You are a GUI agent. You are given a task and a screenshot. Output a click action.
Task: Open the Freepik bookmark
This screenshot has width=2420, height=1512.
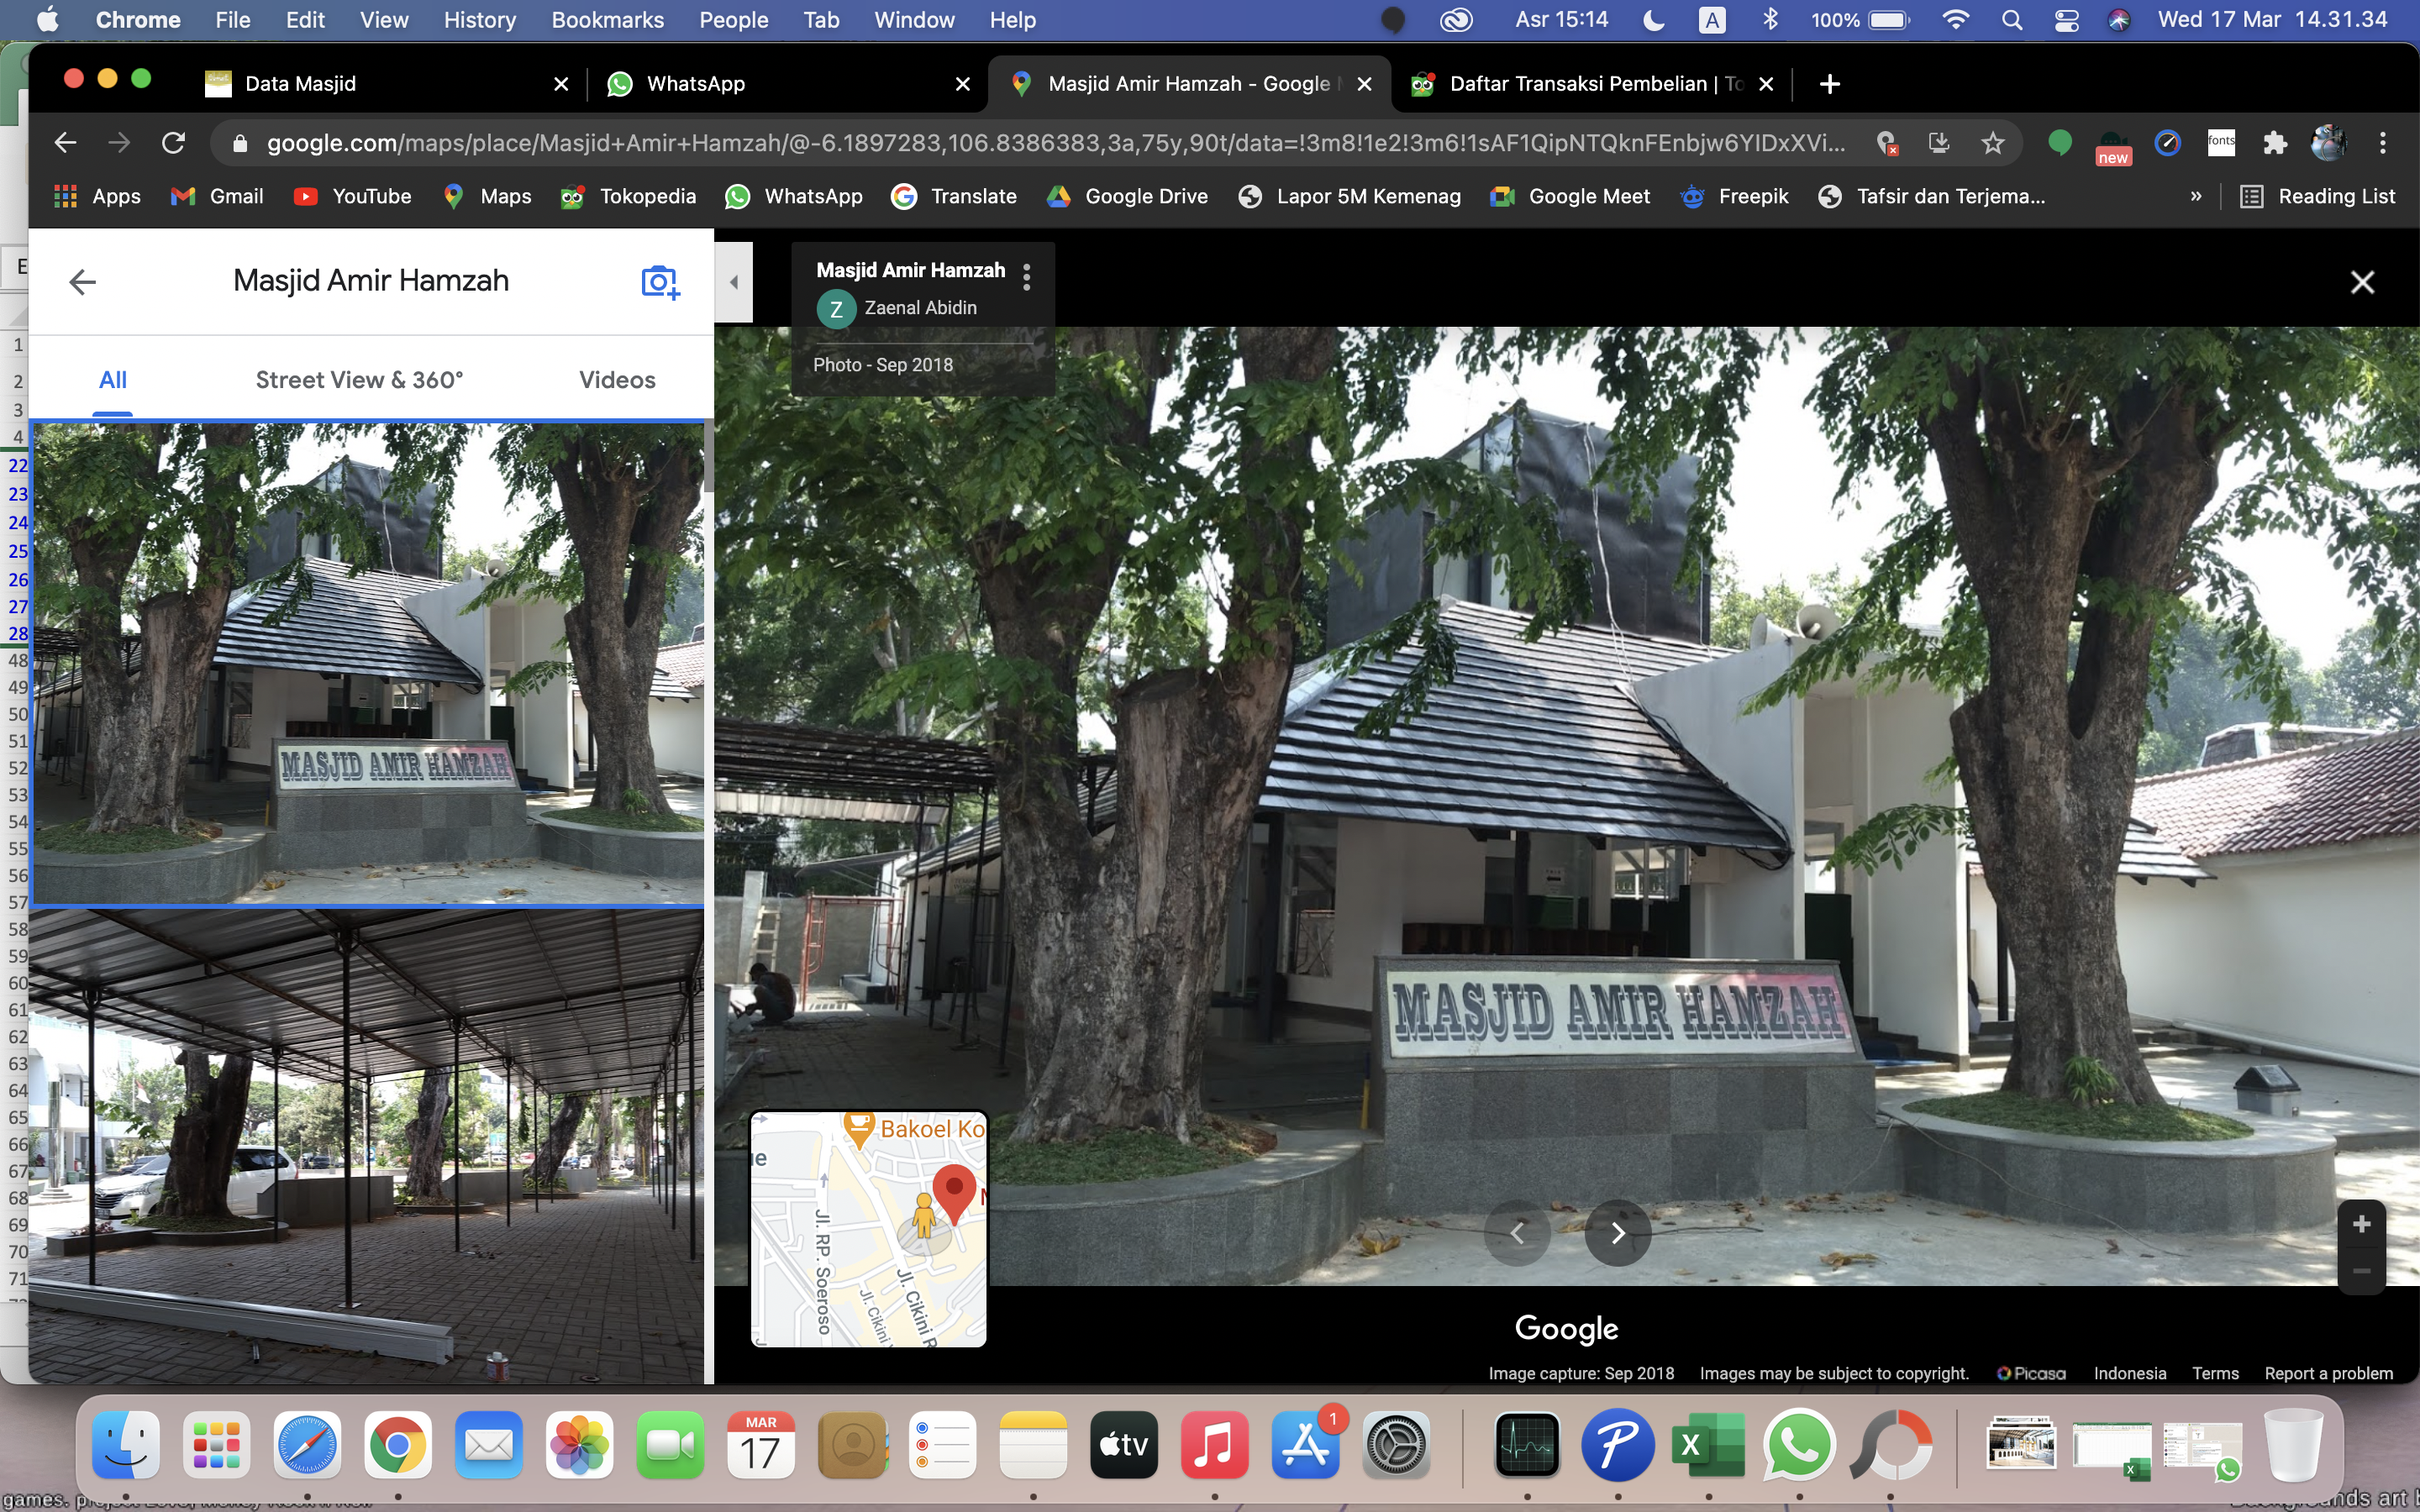(x=1734, y=196)
